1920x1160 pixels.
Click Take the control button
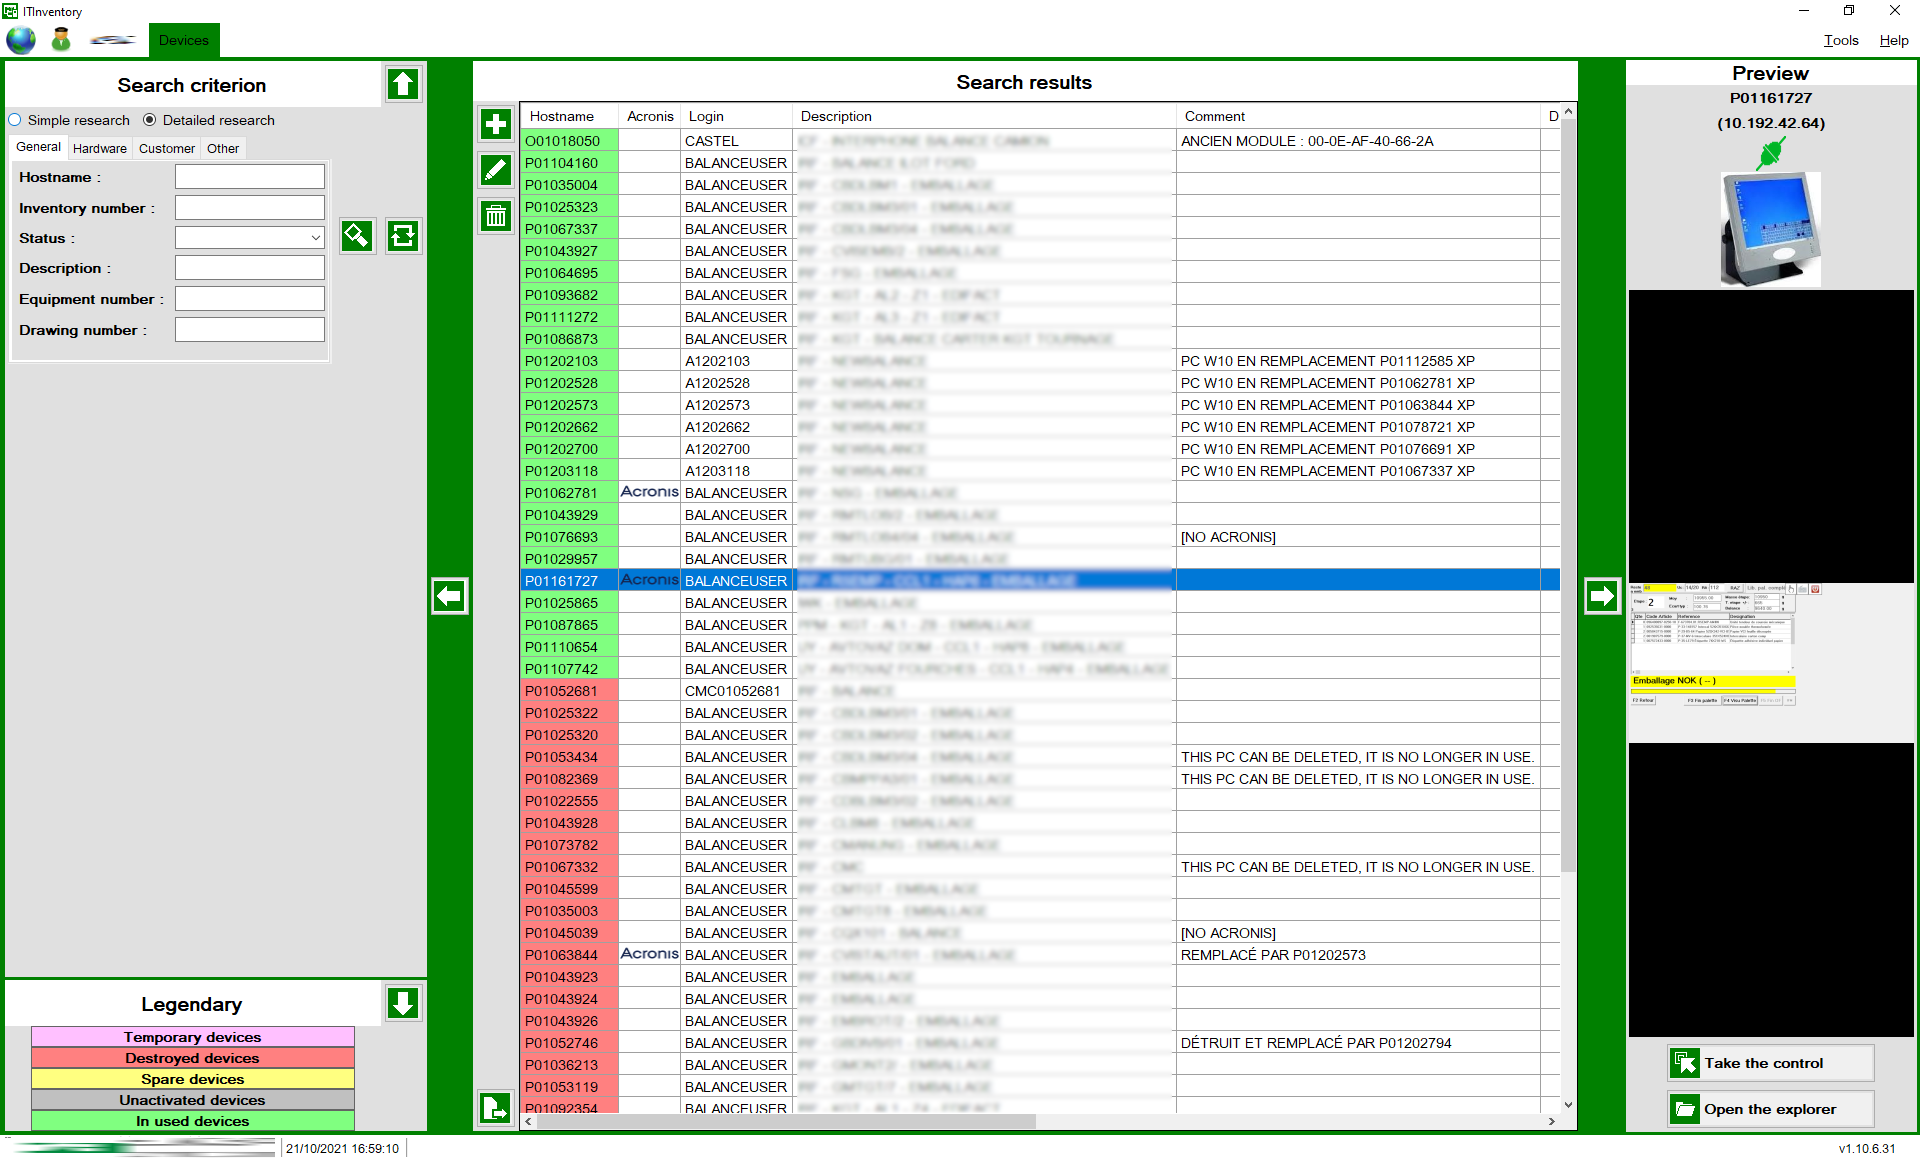point(1770,1063)
